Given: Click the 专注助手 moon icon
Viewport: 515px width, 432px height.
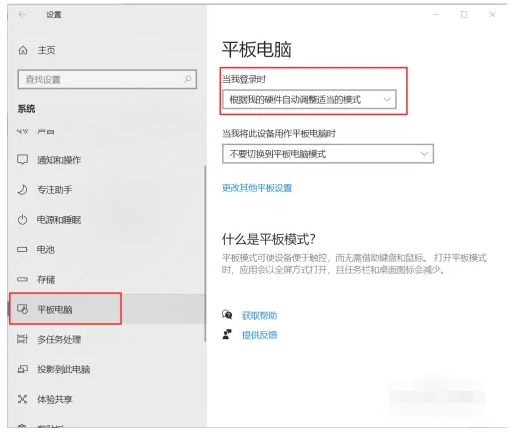Looking at the screenshot, I should [22, 190].
